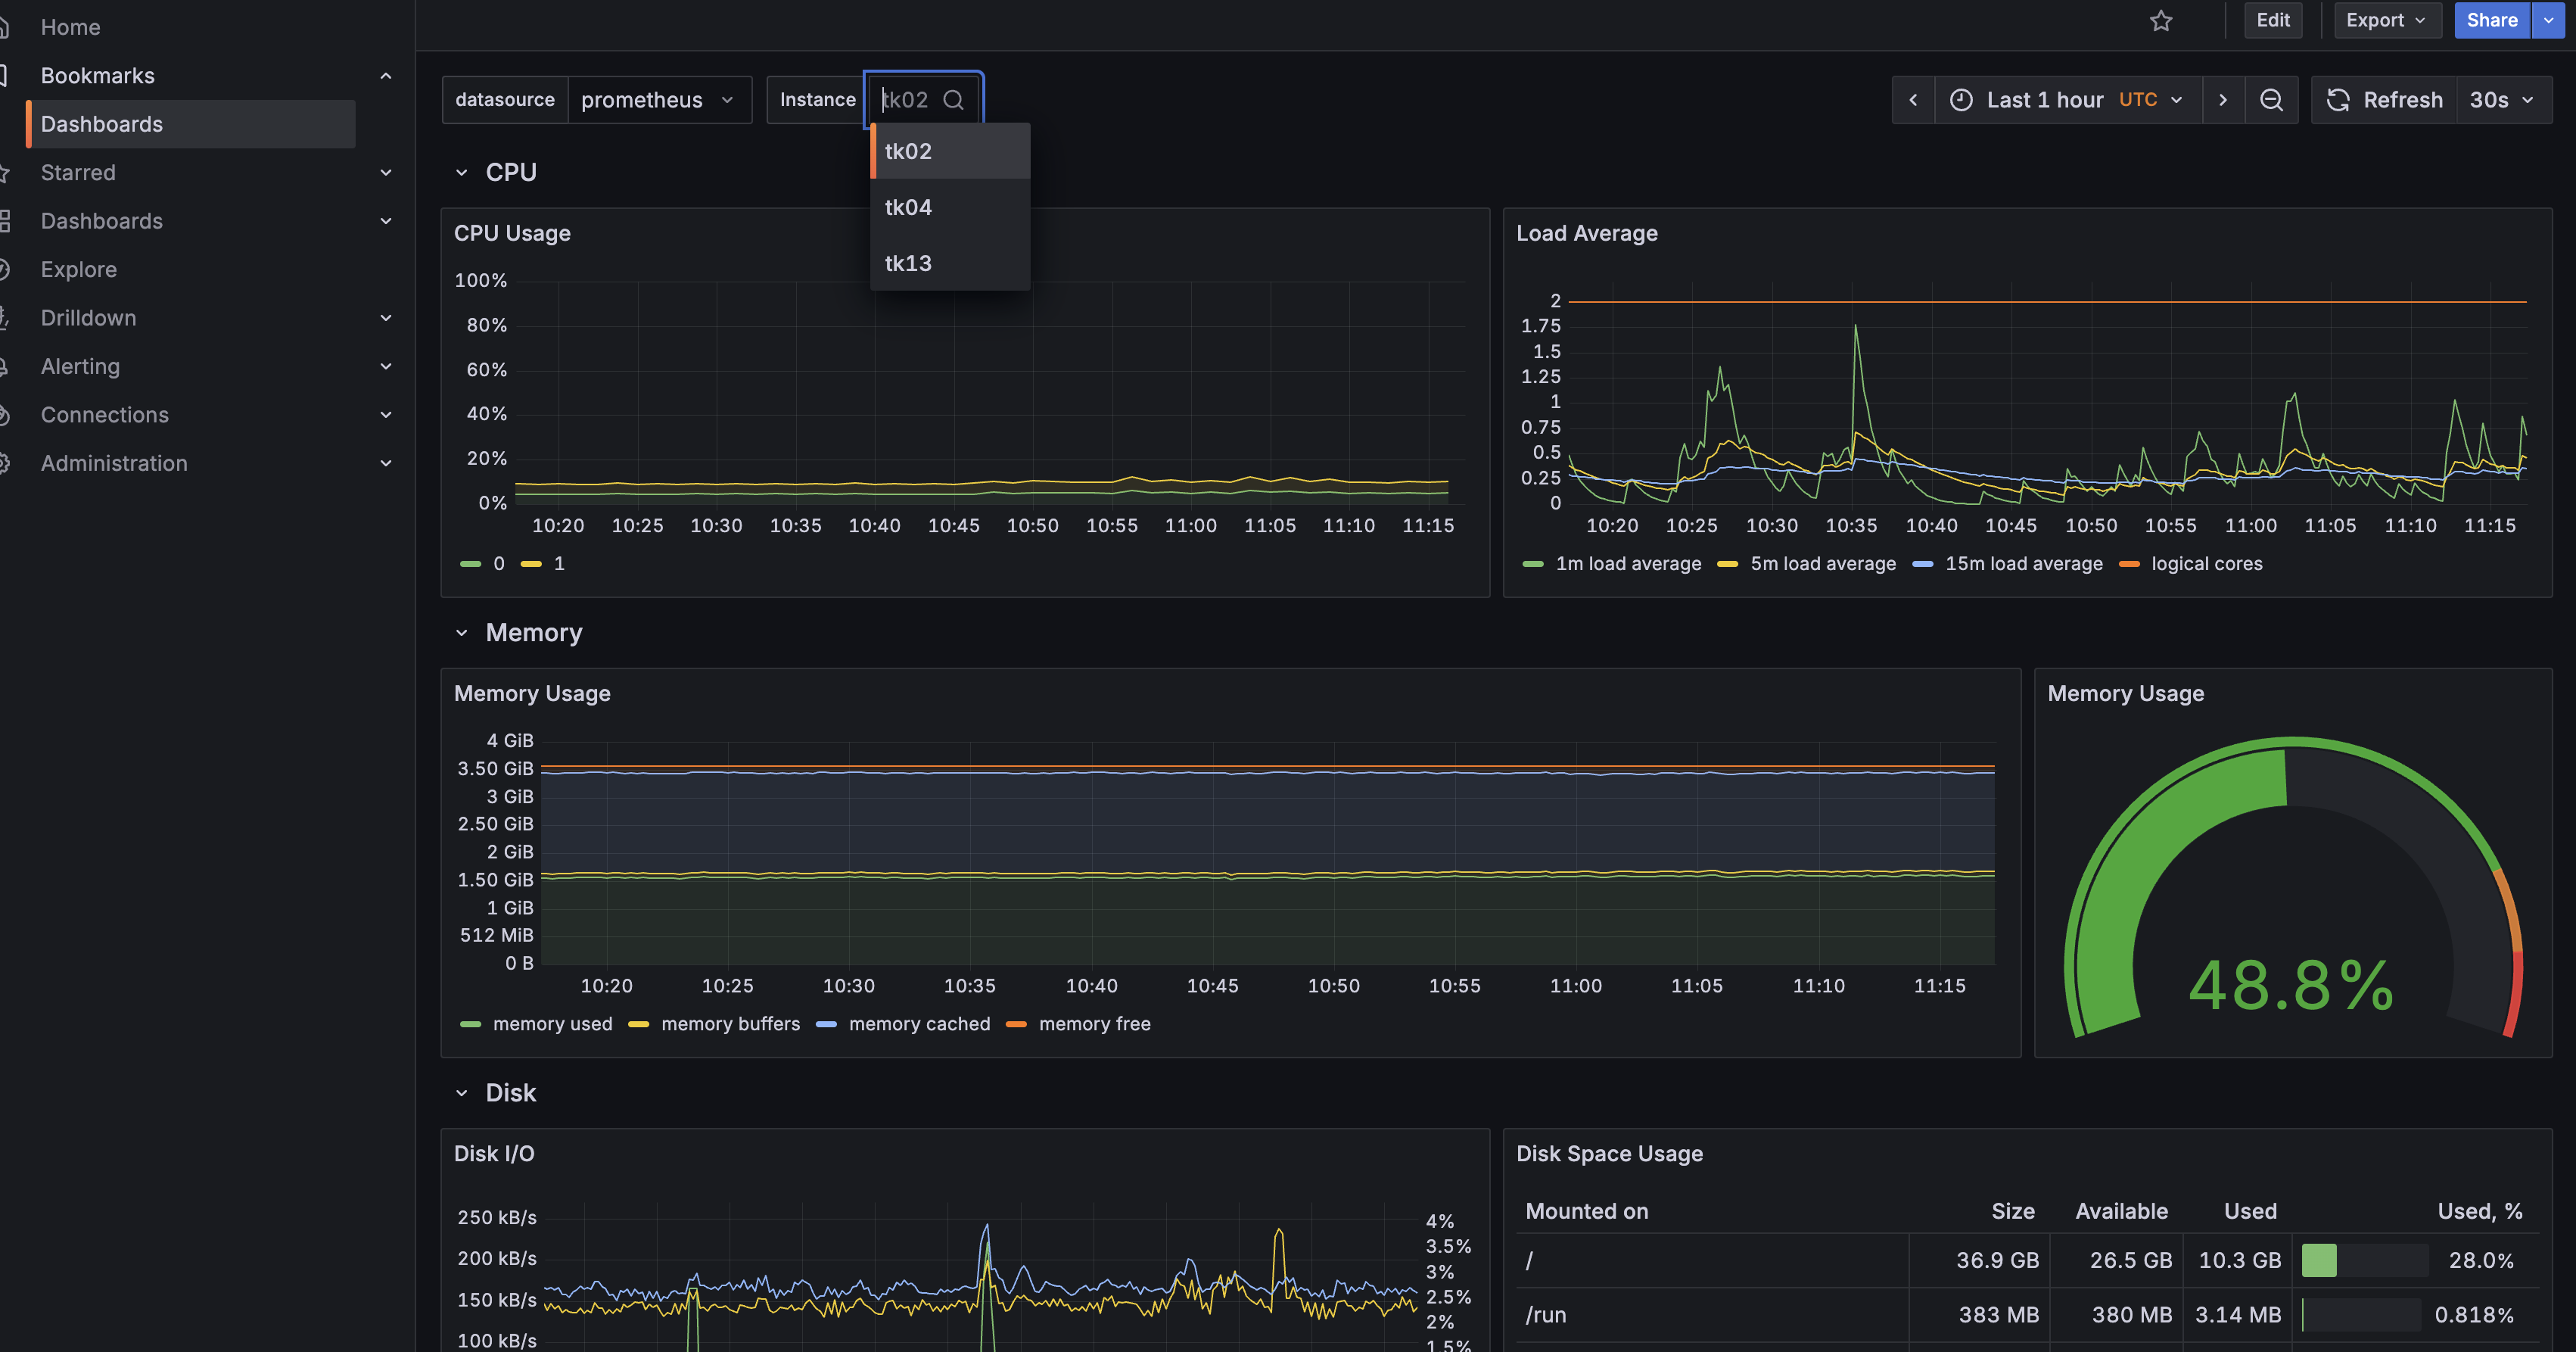Select tk04 from Instance options
Image resolution: width=2576 pixels, height=1352 pixels.
click(x=908, y=207)
